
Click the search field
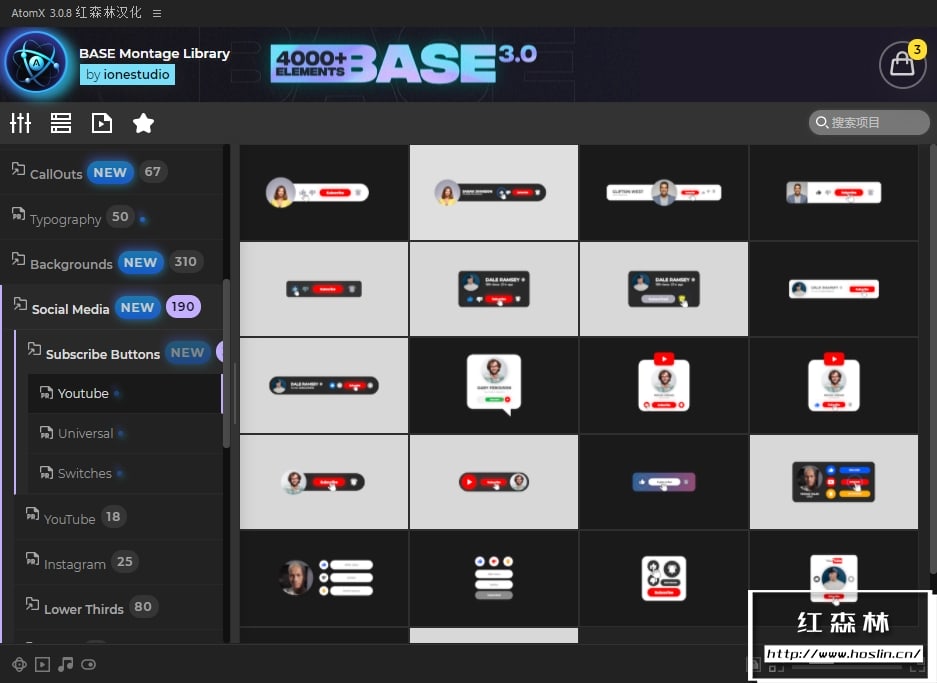click(869, 122)
